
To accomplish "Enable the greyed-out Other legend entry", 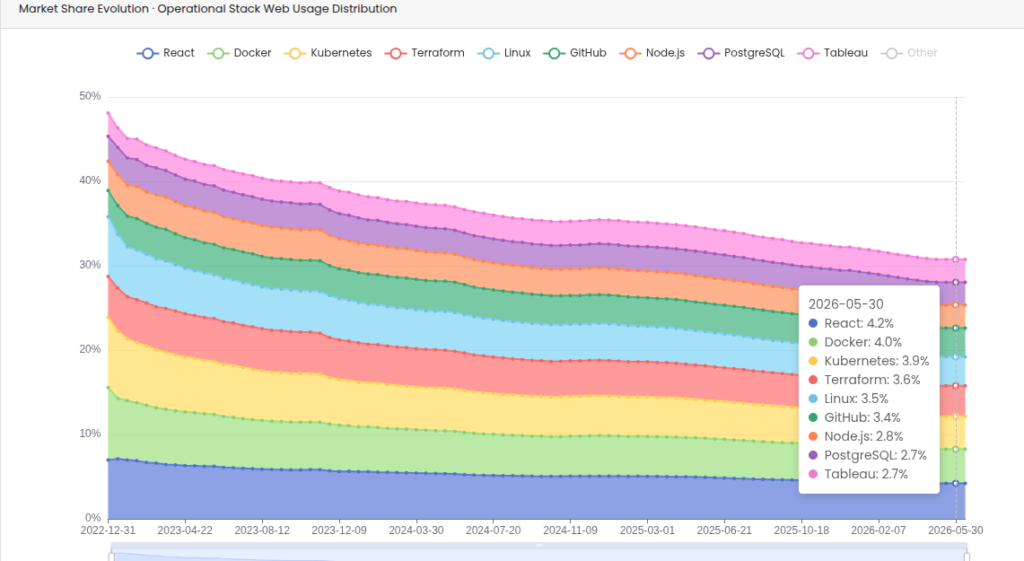I will (909, 53).
